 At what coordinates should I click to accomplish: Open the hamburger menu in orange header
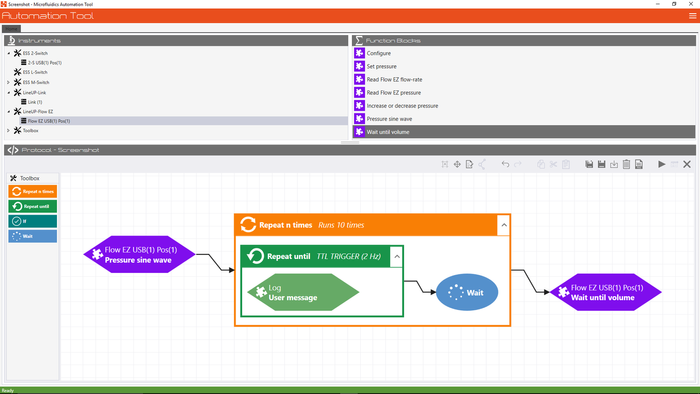[x=692, y=16]
